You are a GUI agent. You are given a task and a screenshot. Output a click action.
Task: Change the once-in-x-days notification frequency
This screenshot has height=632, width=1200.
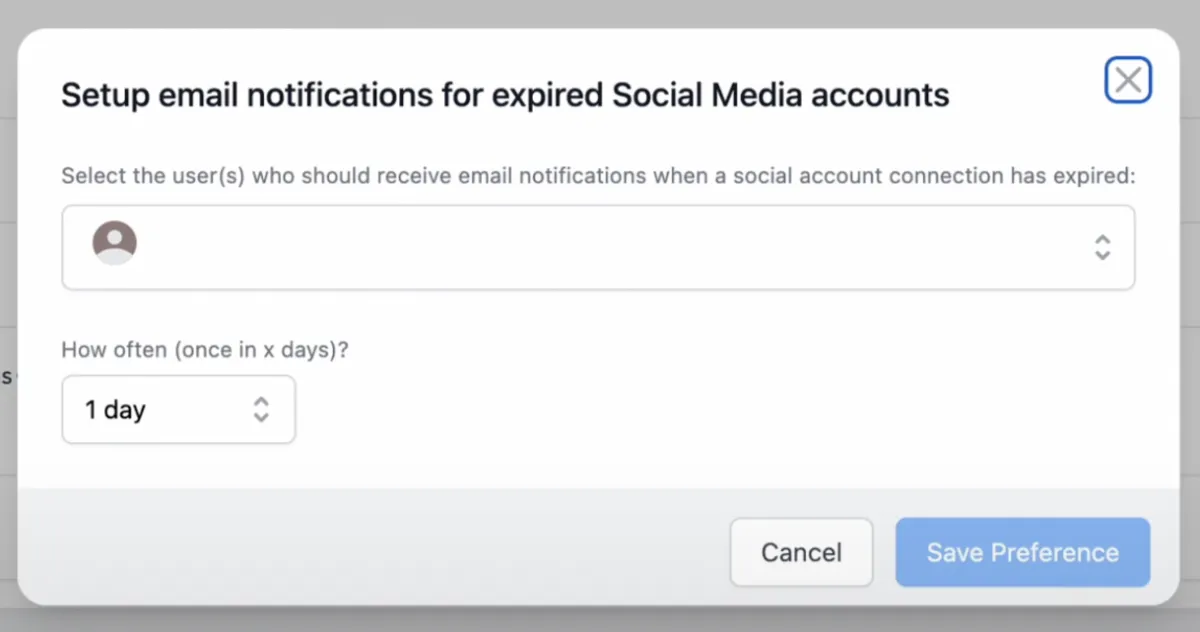(x=179, y=409)
